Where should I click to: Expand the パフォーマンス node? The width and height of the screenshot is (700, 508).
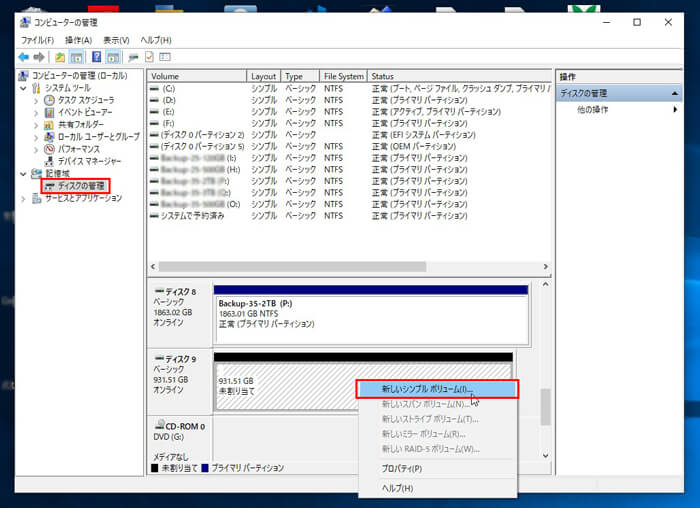tap(36, 149)
